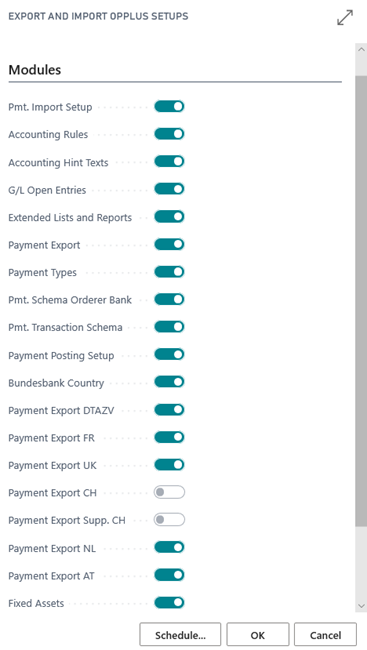The image size is (367, 650).
Task: Turn off Payment Export NL
Action: (169, 547)
